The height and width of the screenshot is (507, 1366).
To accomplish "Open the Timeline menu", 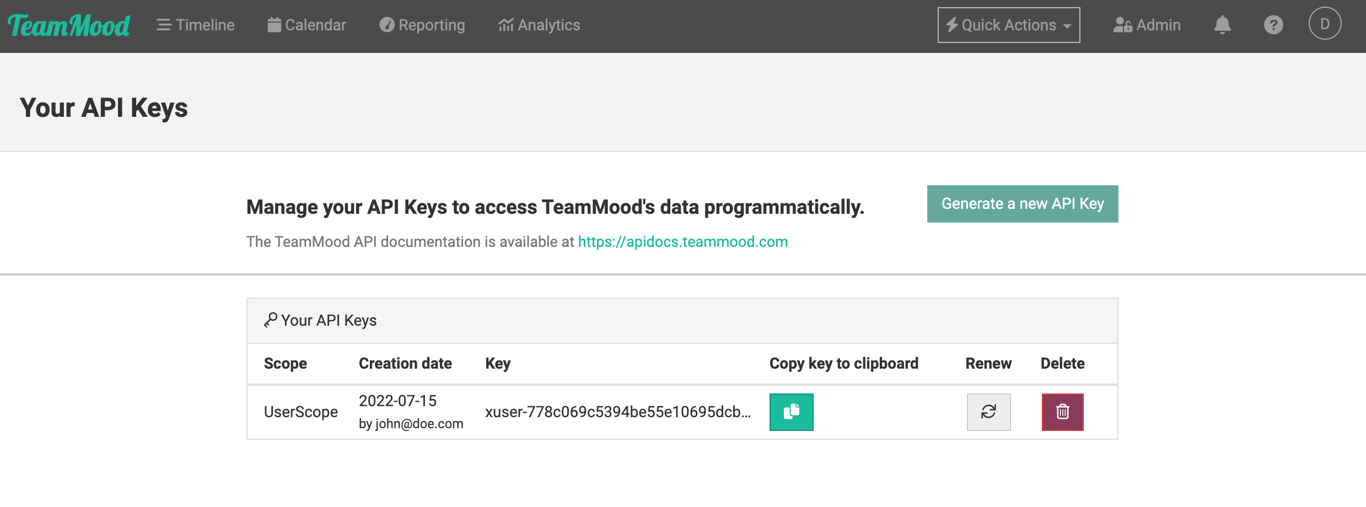I will click(x=196, y=25).
